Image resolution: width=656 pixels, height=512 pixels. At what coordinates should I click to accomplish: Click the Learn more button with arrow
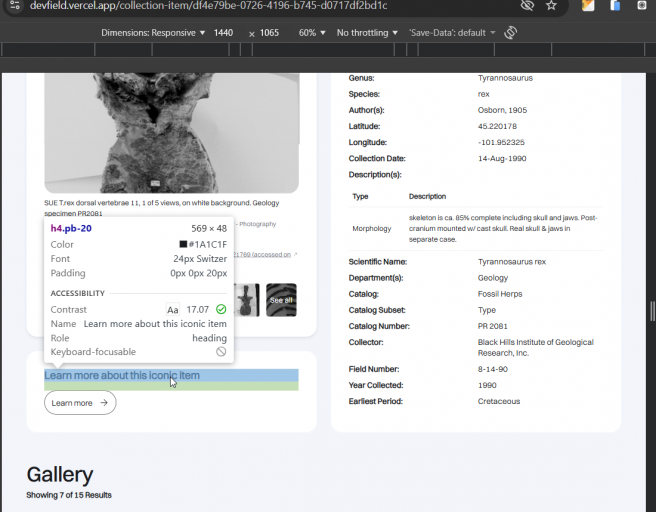pos(80,403)
